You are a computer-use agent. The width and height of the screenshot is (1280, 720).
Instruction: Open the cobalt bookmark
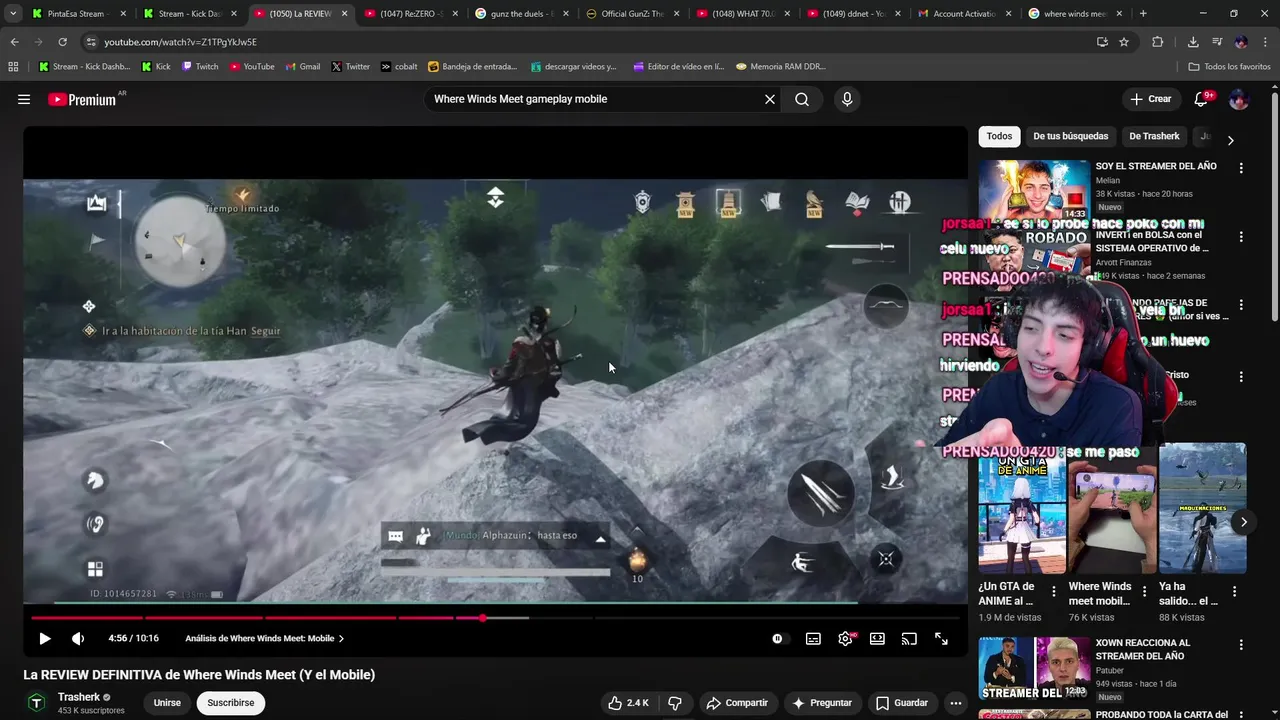coord(398,67)
